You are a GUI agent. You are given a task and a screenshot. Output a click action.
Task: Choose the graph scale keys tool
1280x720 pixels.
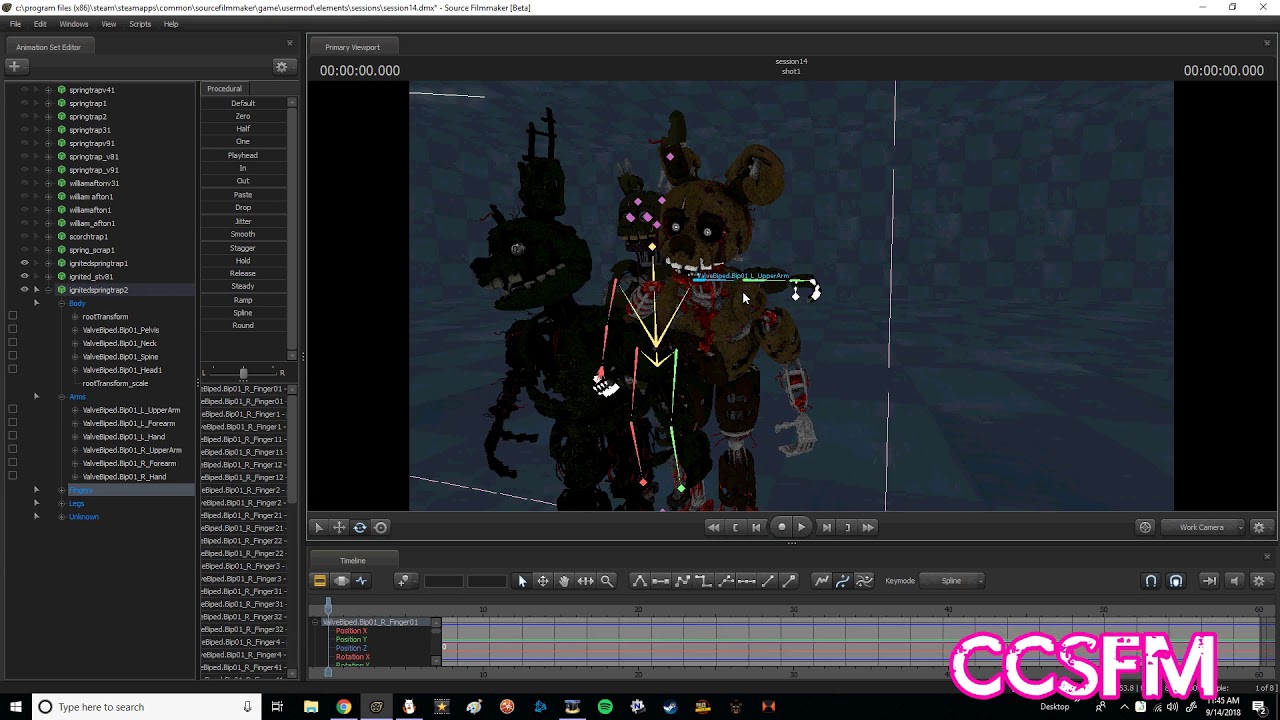point(585,580)
